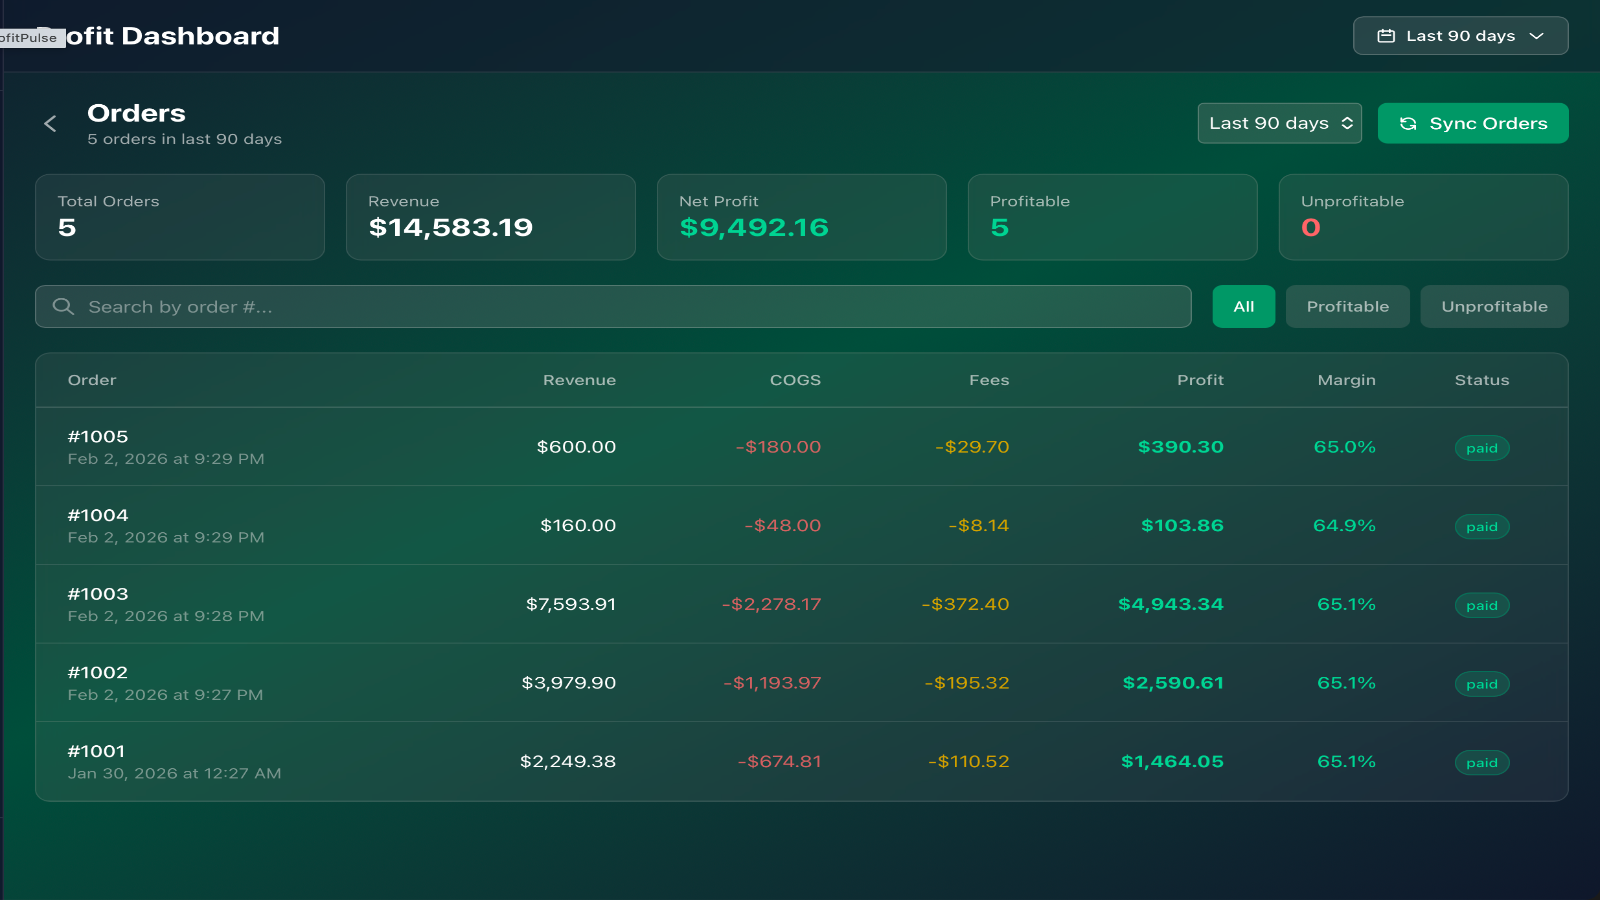Click the calendar icon in header date picker
1600x900 pixels.
pos(1386,36)
